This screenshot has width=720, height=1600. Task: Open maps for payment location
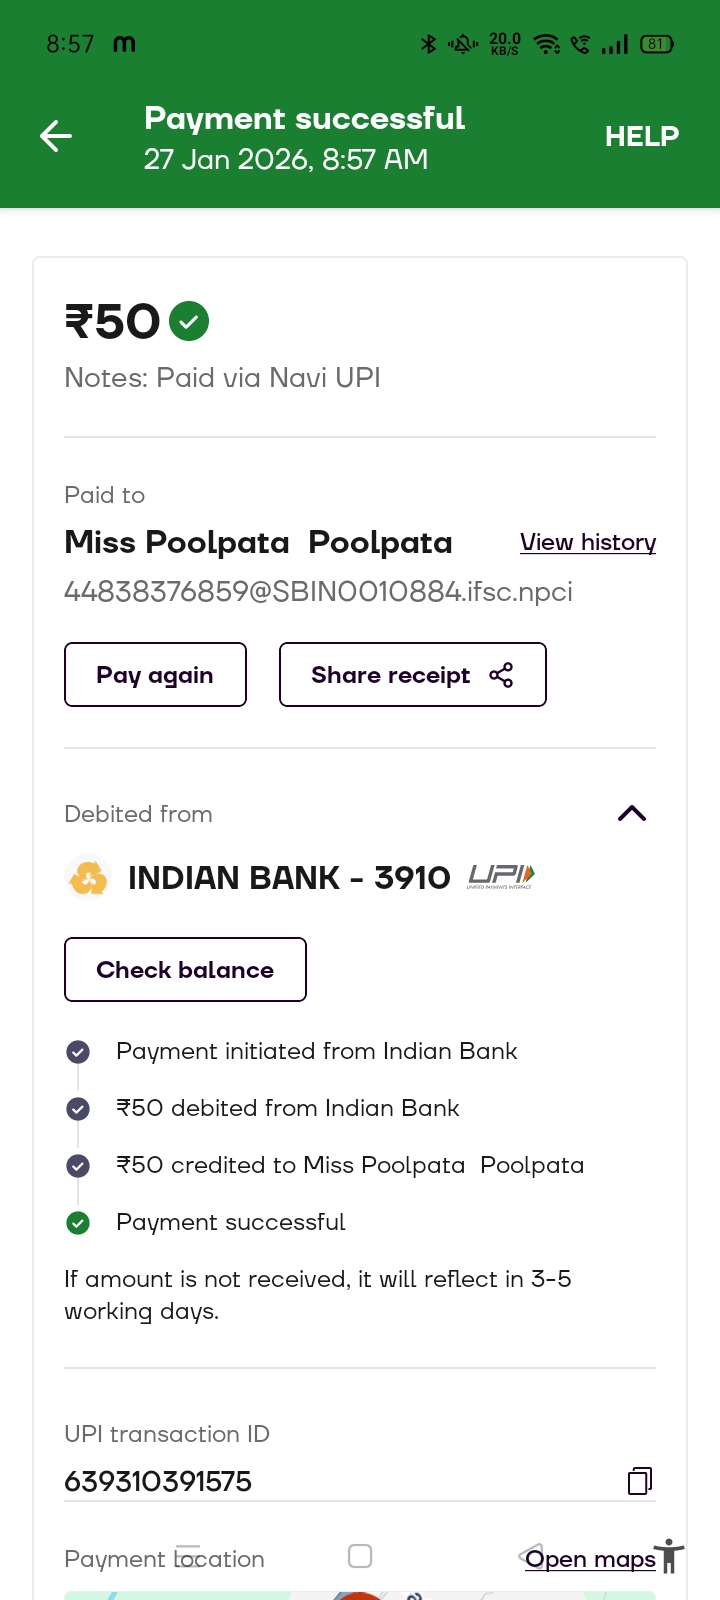(590, 1559)
